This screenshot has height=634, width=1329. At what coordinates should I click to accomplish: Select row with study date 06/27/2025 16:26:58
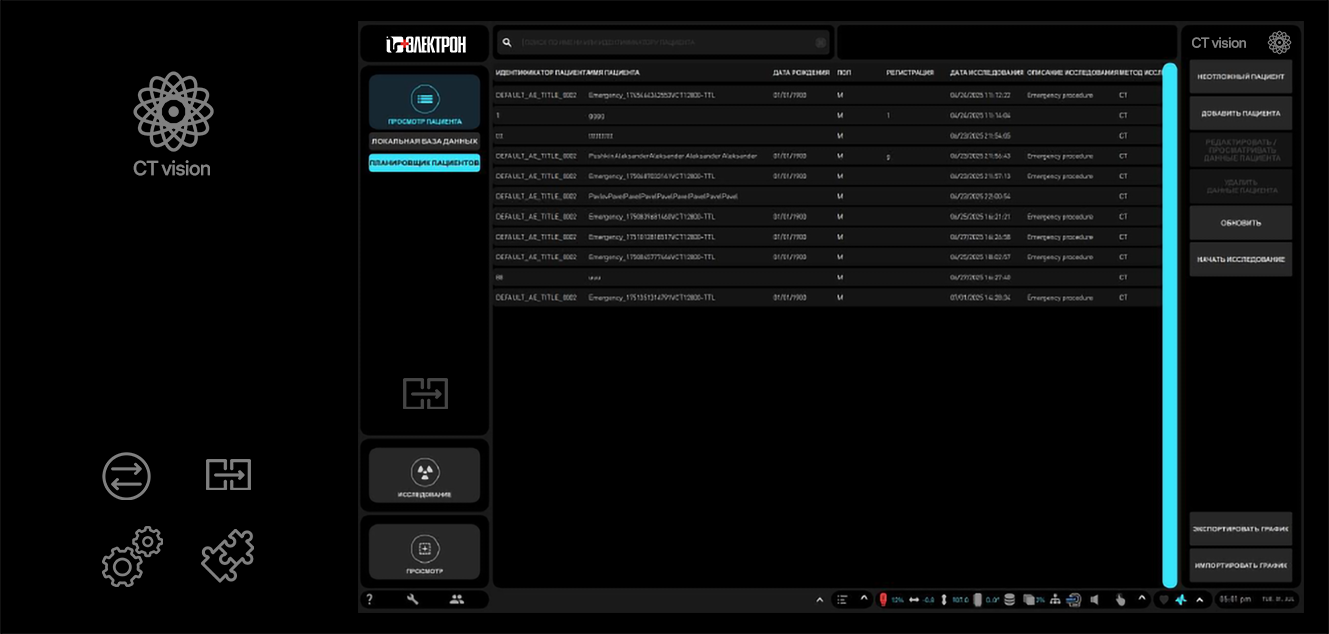click(827, 237)
